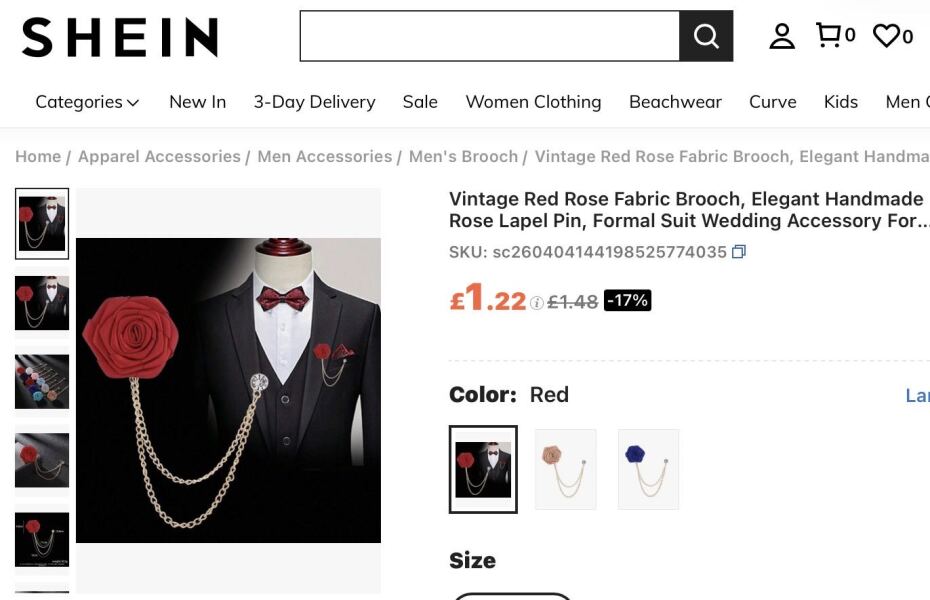Go to Apparel Accessories breadcrumb

coord(159,156)
